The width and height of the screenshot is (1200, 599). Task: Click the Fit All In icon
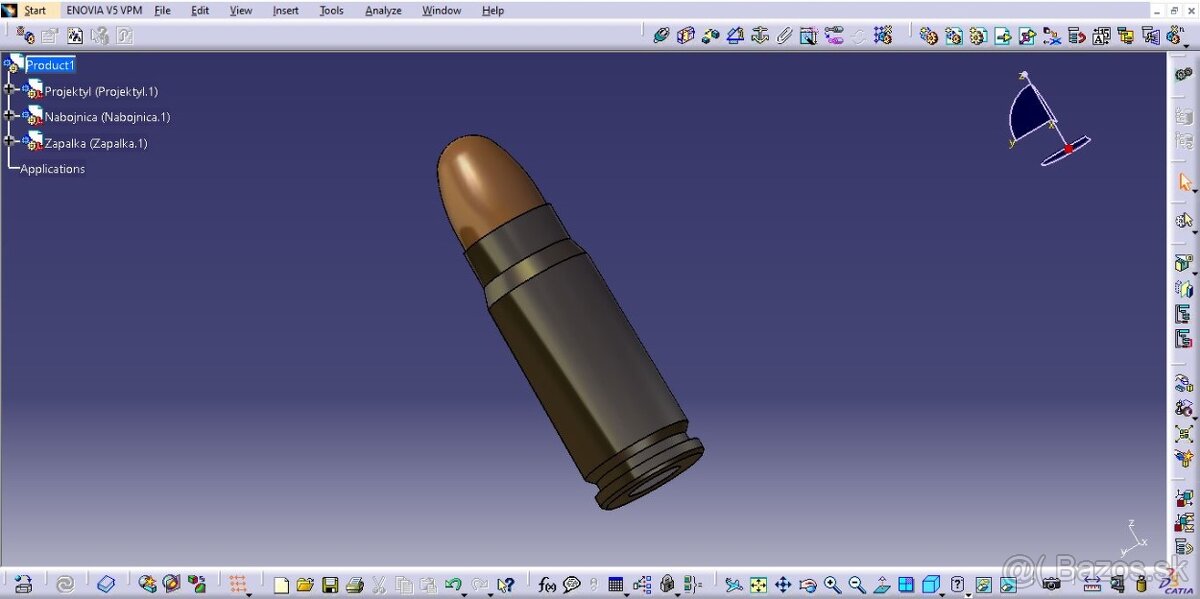757,584
